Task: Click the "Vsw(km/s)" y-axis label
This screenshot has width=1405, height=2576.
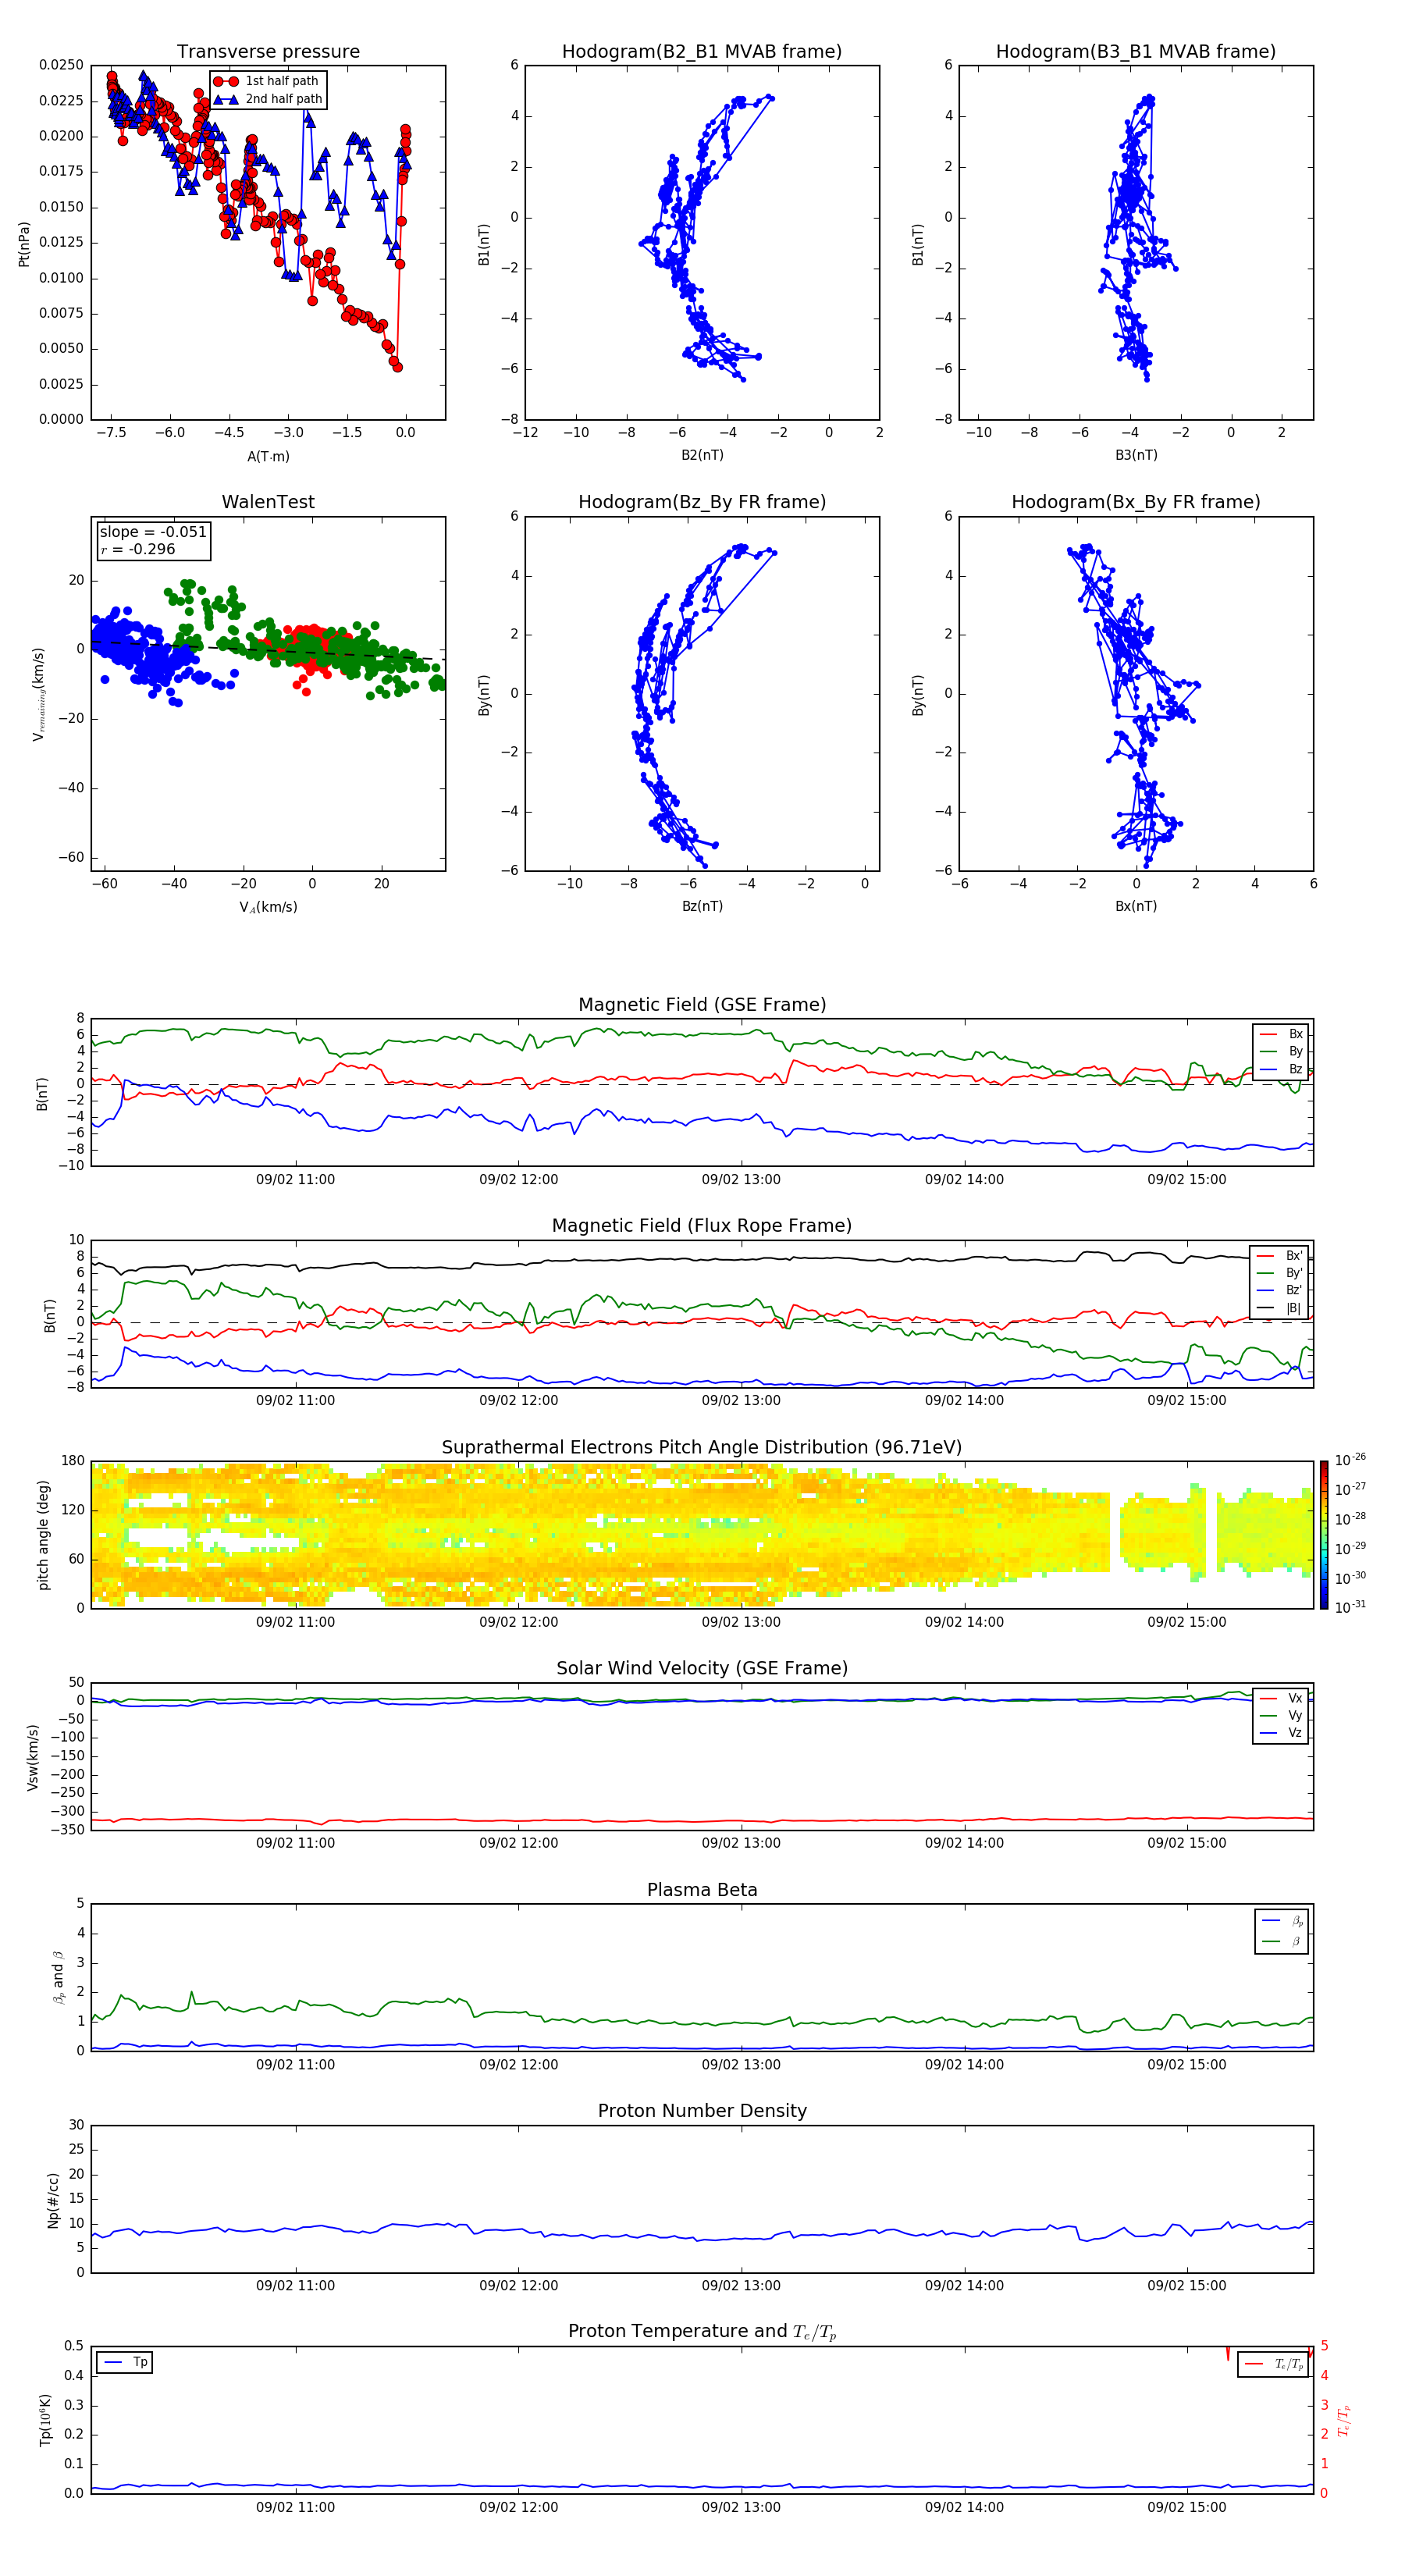Action: coord(33,1757)
